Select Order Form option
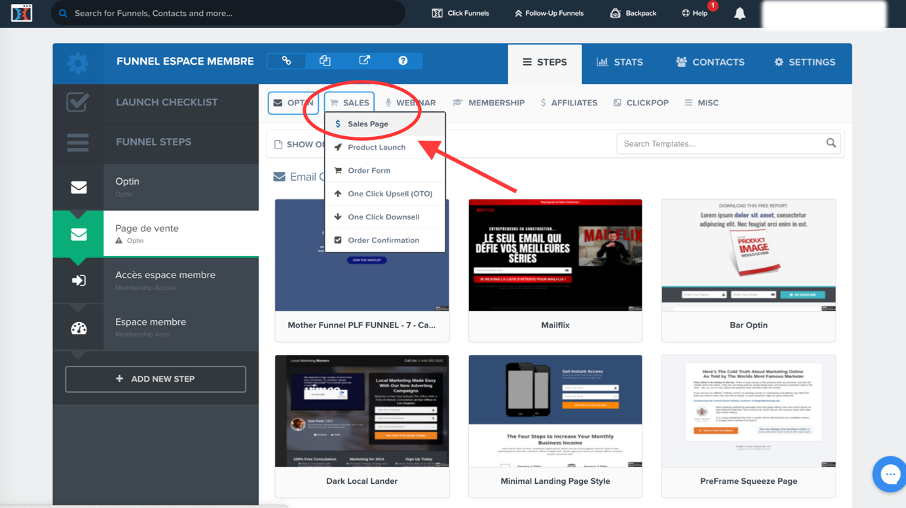Screen dimensions: 906x508 click(x=385, y=170)
